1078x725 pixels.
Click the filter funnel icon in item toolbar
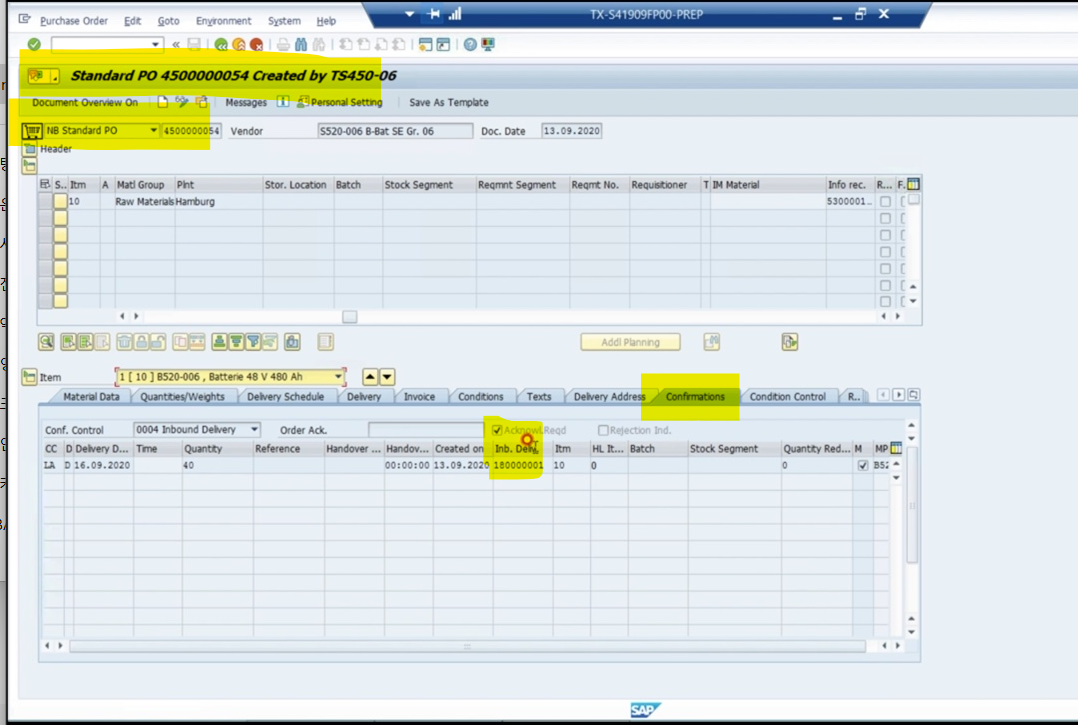tap(253, 342)
